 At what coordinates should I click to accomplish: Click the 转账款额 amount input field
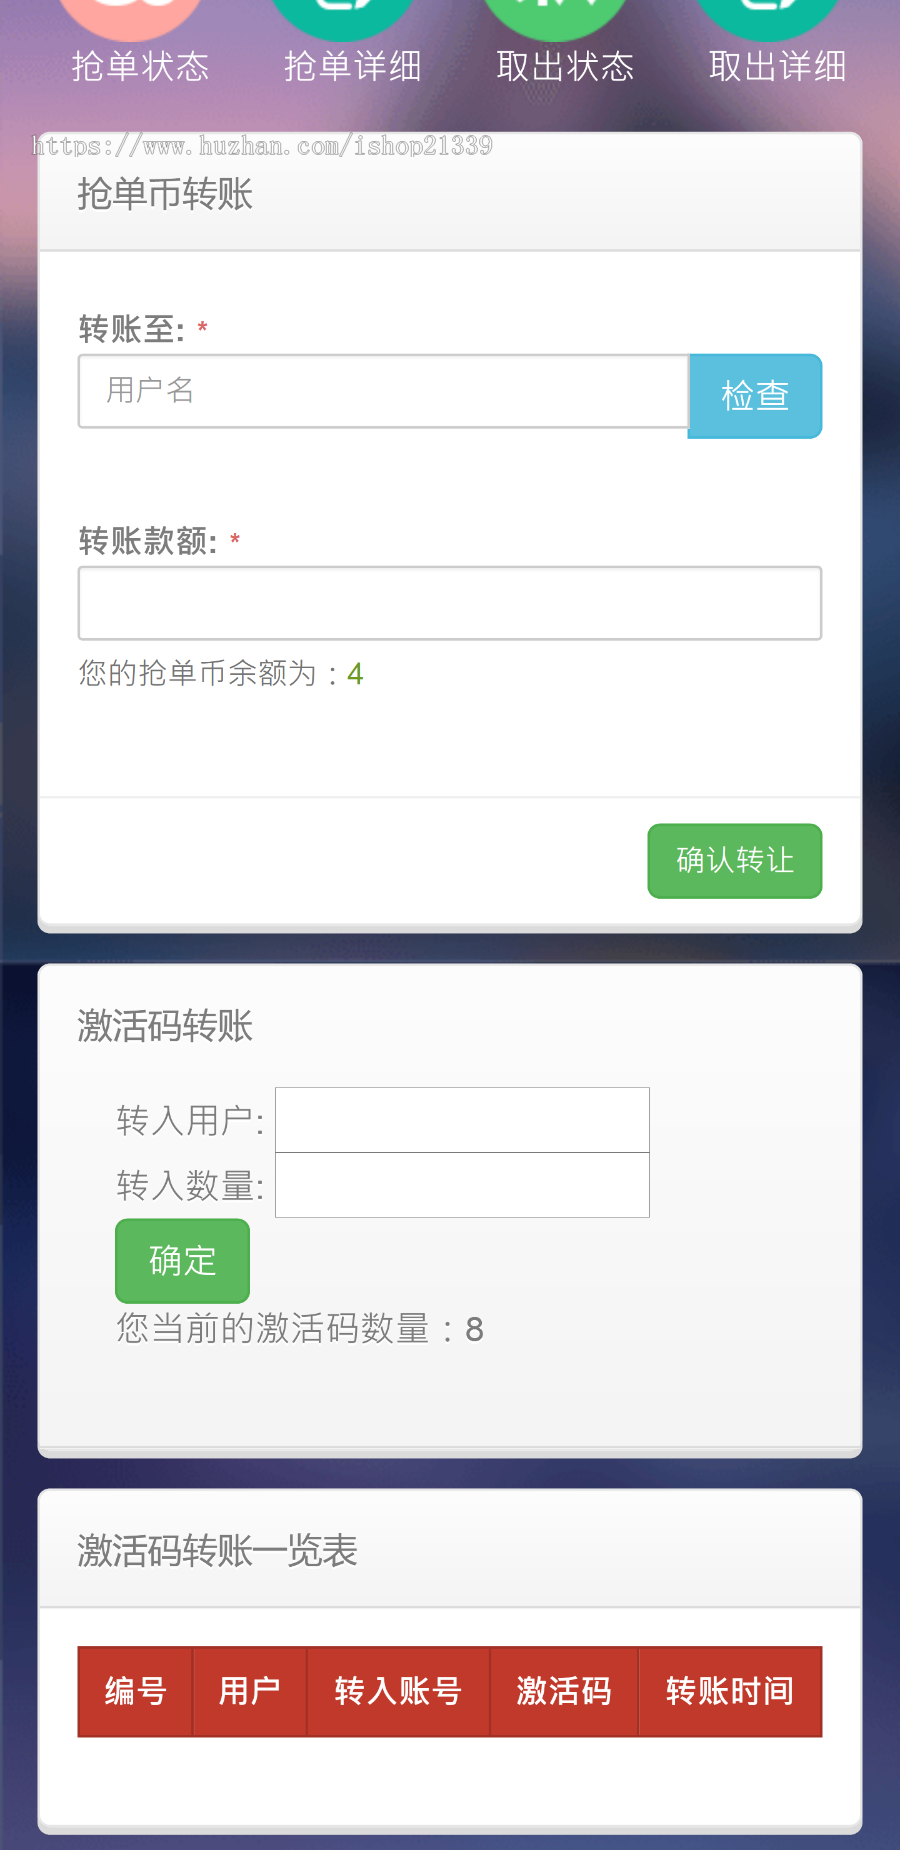[449, 602]
